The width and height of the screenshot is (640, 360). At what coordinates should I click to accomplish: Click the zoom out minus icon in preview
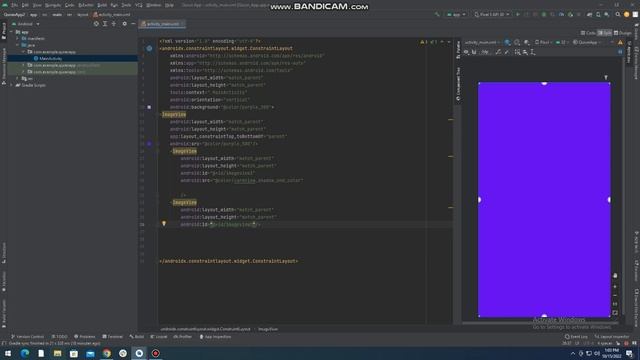click(615, 296)
